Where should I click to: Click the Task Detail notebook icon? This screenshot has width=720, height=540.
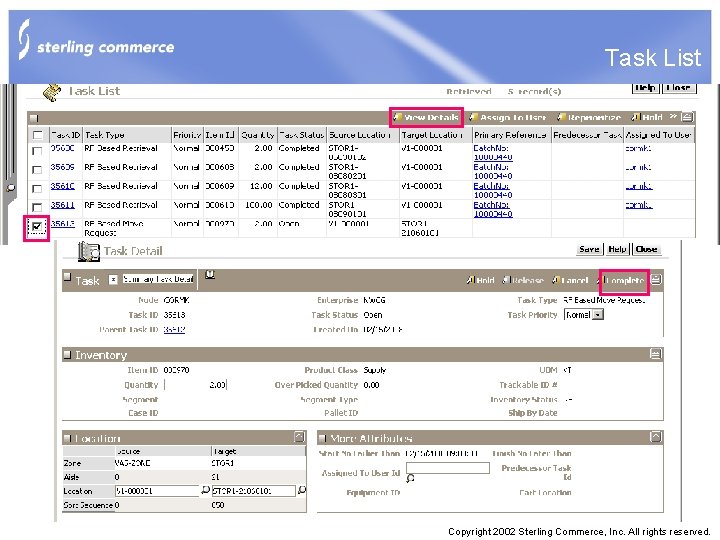89,251
